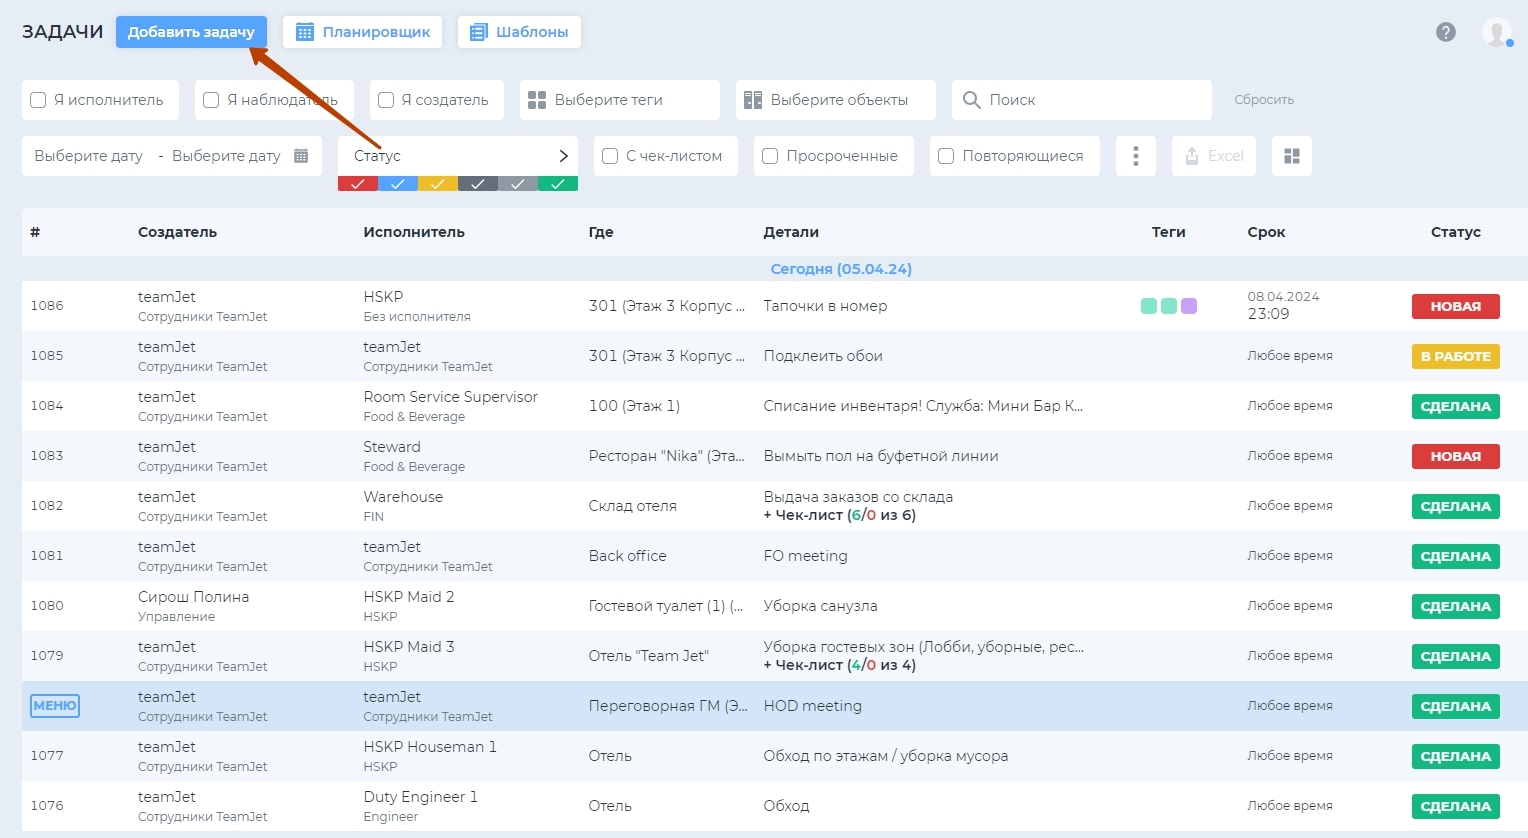The image size is (1528, 838).
Task: Open 'Выберите объекты' dropdown
Action: pyautogui.click(x=836, y=100)
